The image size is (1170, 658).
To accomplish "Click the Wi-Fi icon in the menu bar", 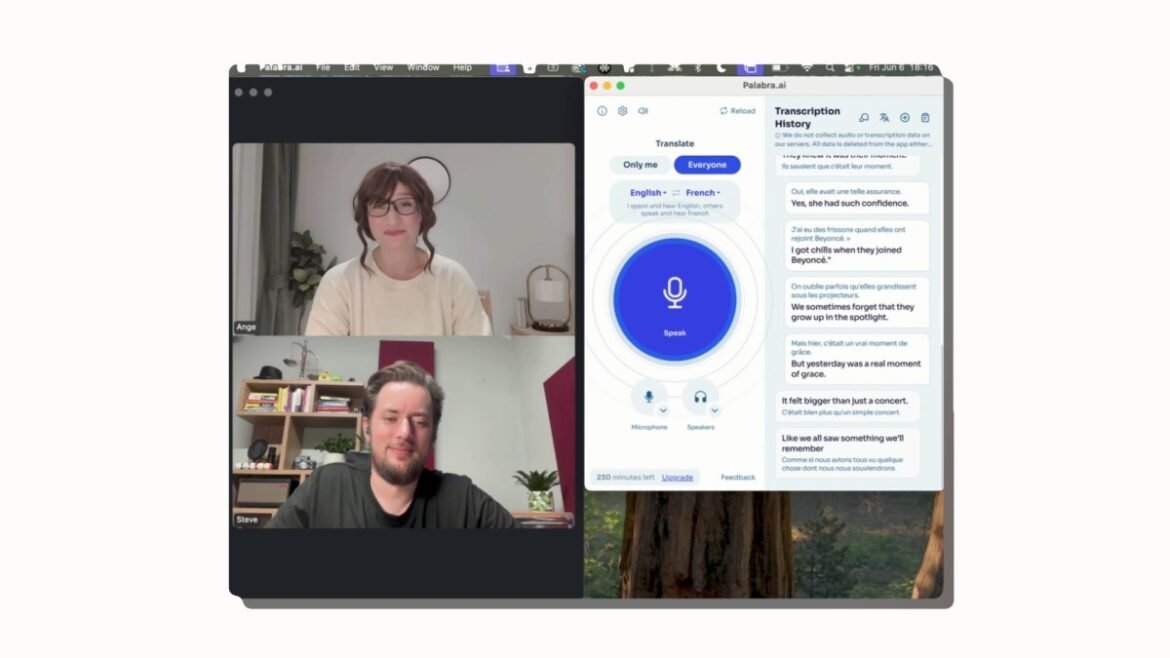I will point(807,68).
